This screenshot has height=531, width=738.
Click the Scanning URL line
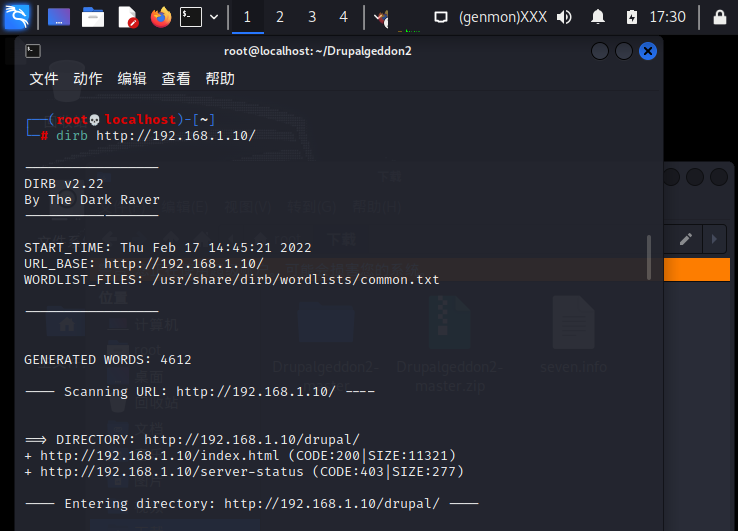(200, 392)
